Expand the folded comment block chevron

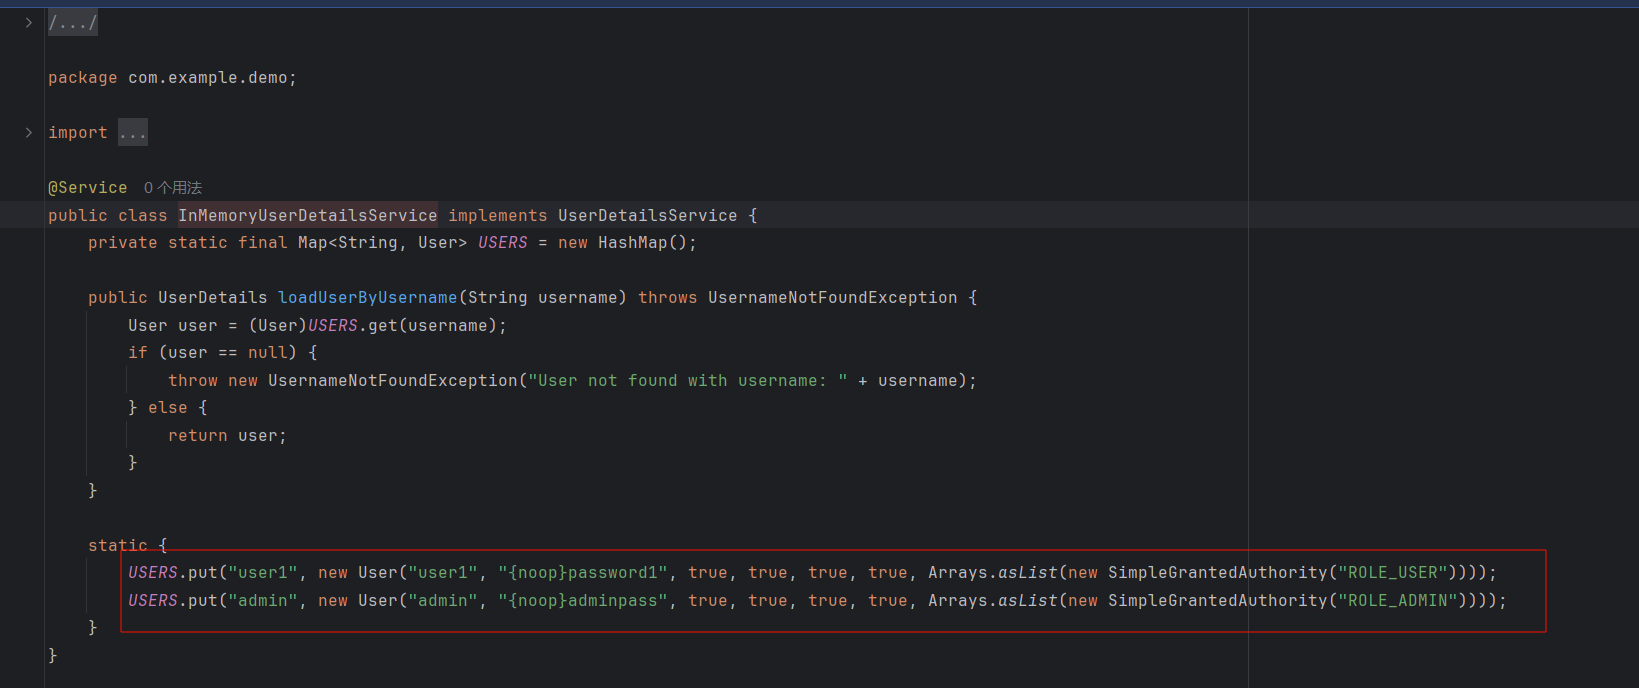coord(28,22)
